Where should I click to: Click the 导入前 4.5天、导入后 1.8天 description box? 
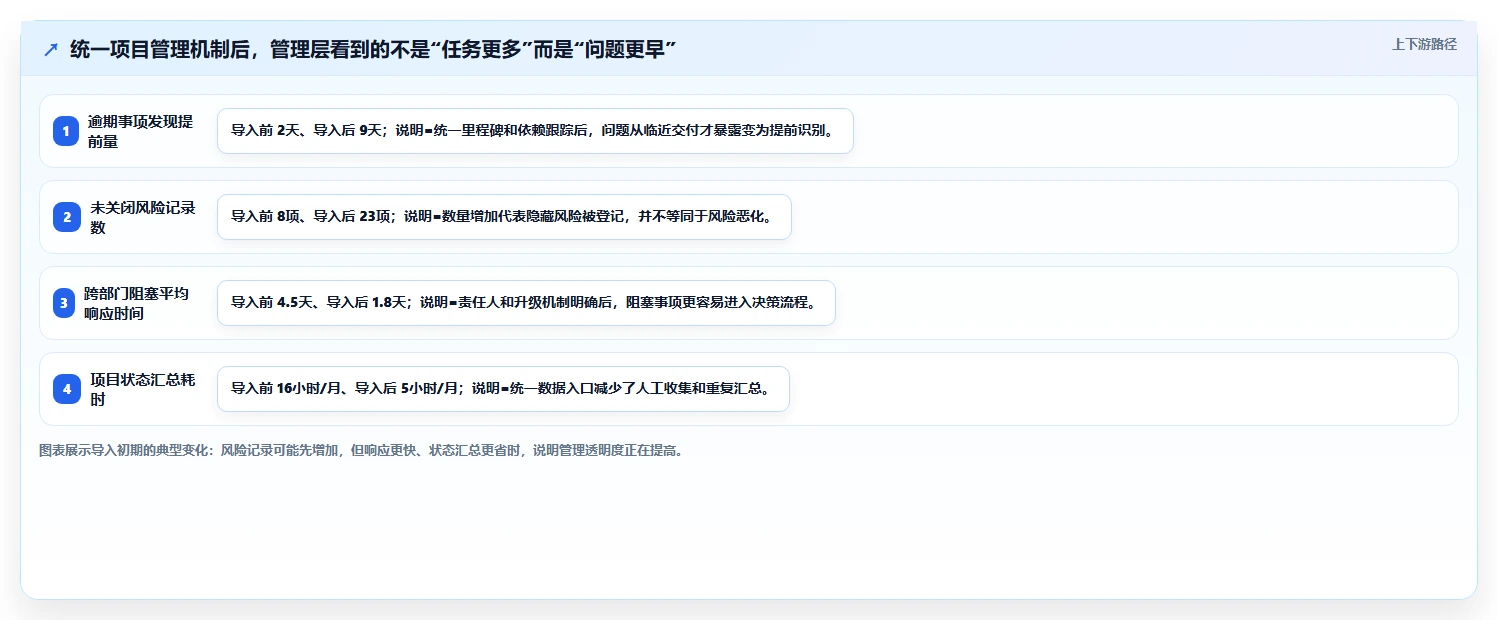tap(526, 303)
